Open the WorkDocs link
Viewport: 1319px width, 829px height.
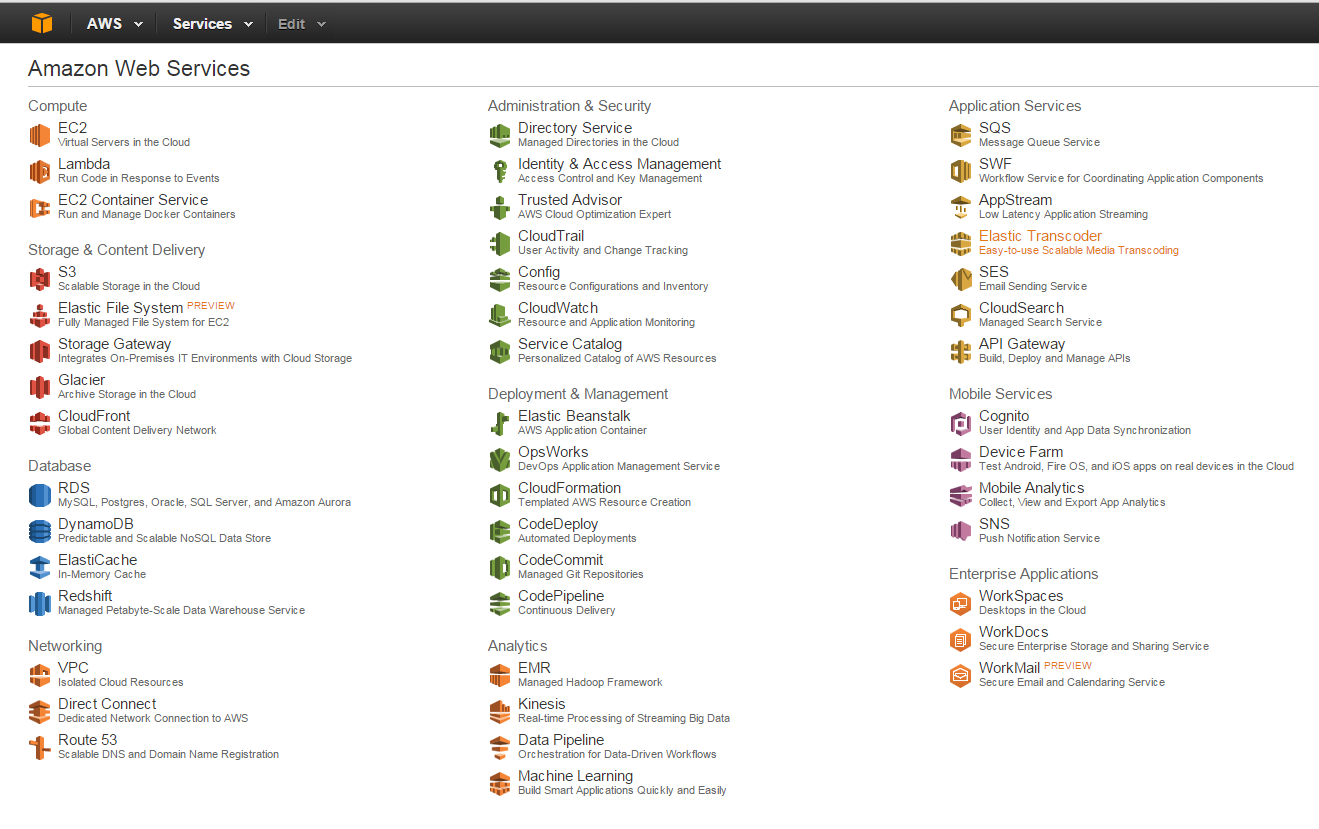pyautogui.click(x=1013, y=632)
